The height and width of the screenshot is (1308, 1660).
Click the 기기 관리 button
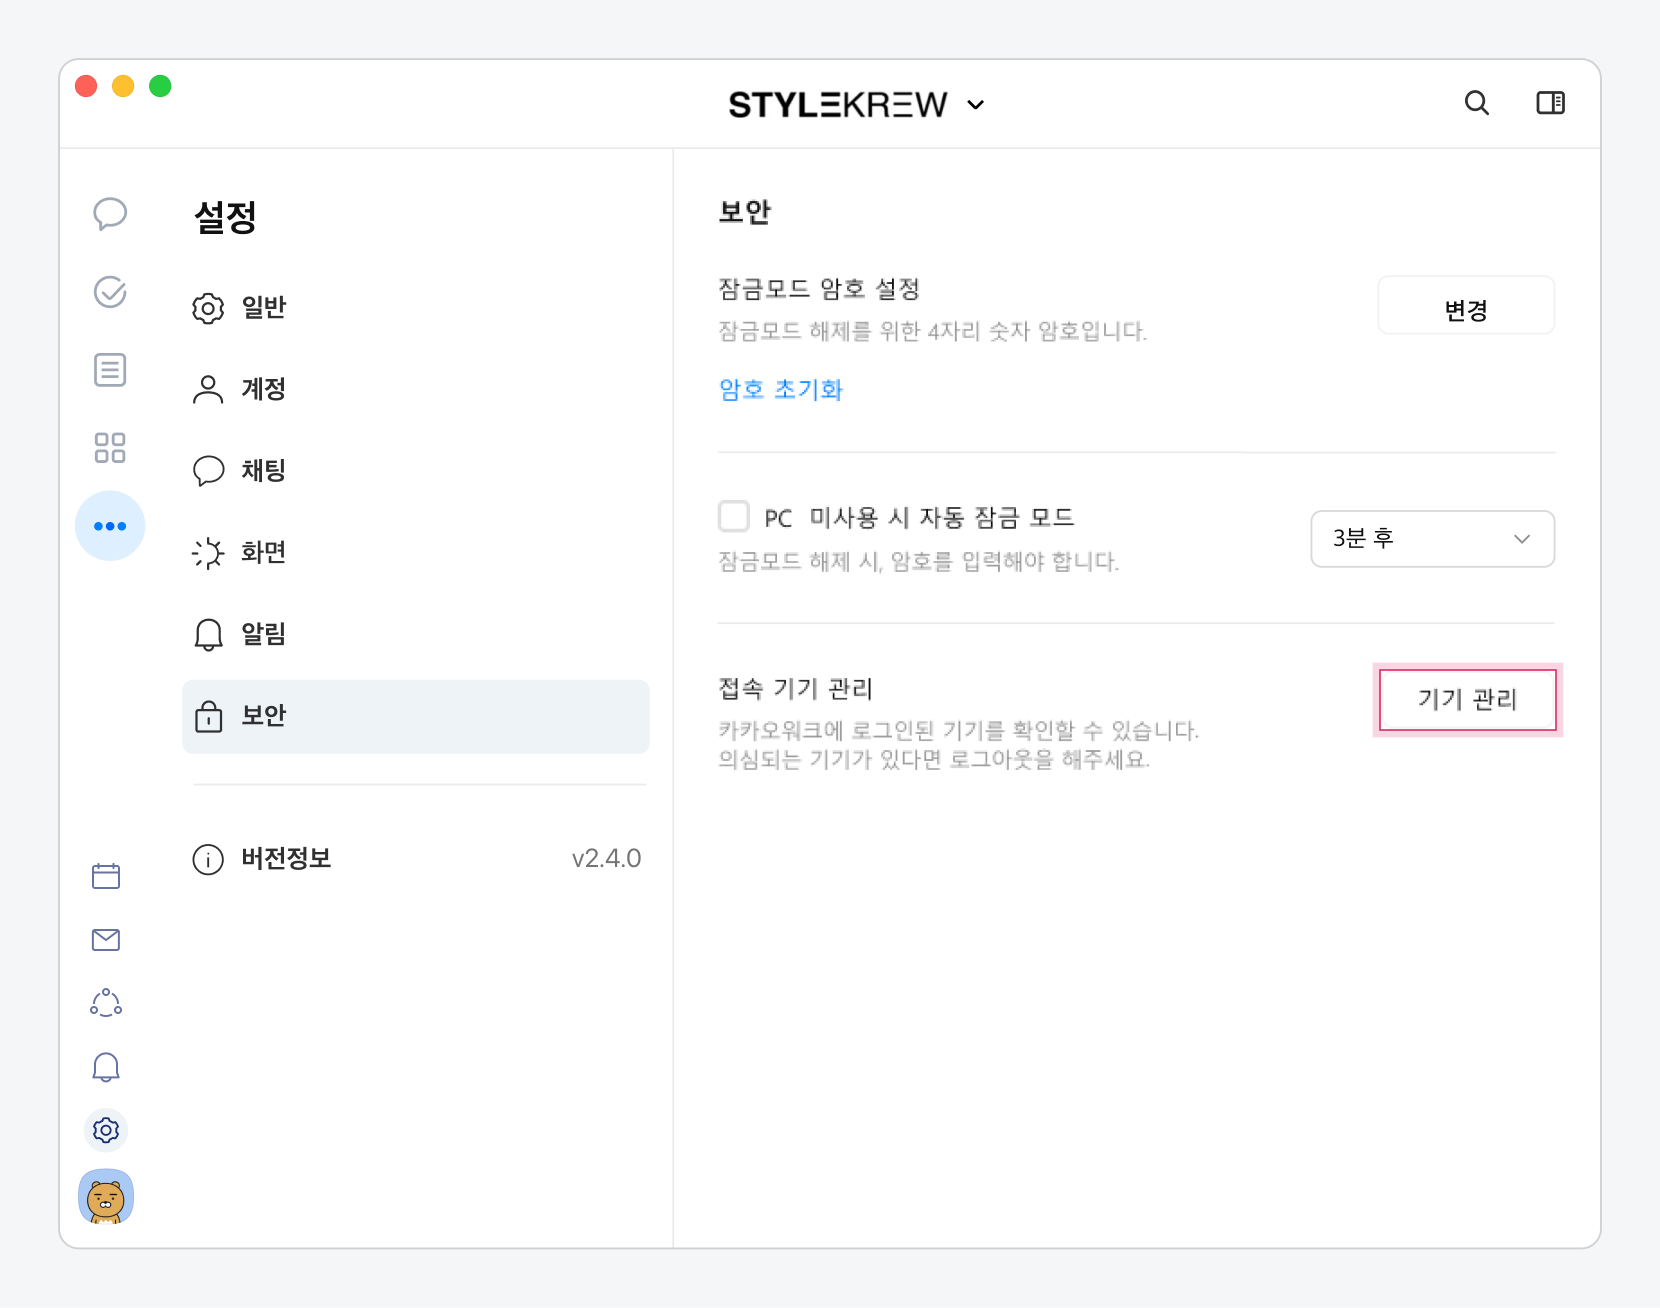(1467, 700)
